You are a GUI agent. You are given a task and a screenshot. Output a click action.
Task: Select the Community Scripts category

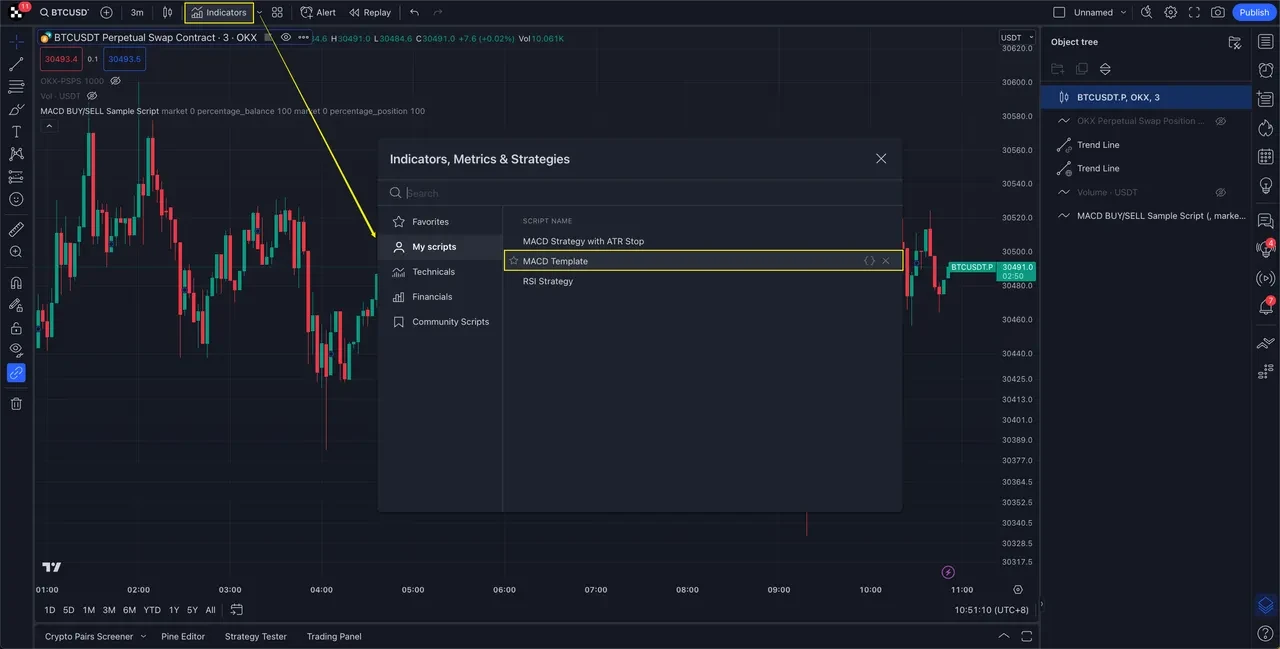click(440, 322)
